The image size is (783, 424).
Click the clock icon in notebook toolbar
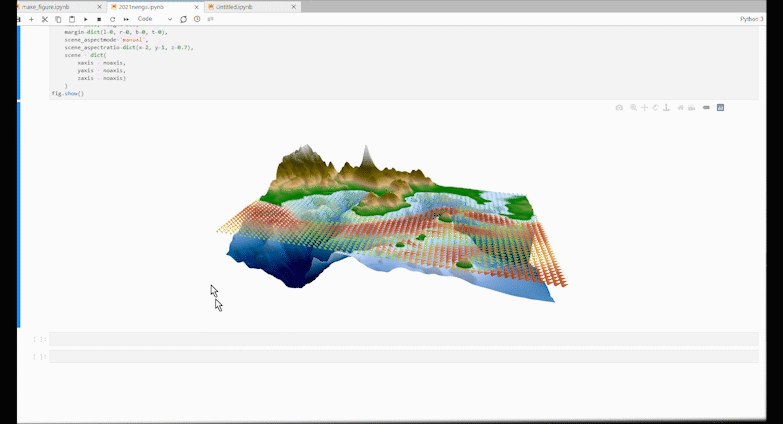pos(197,19)
